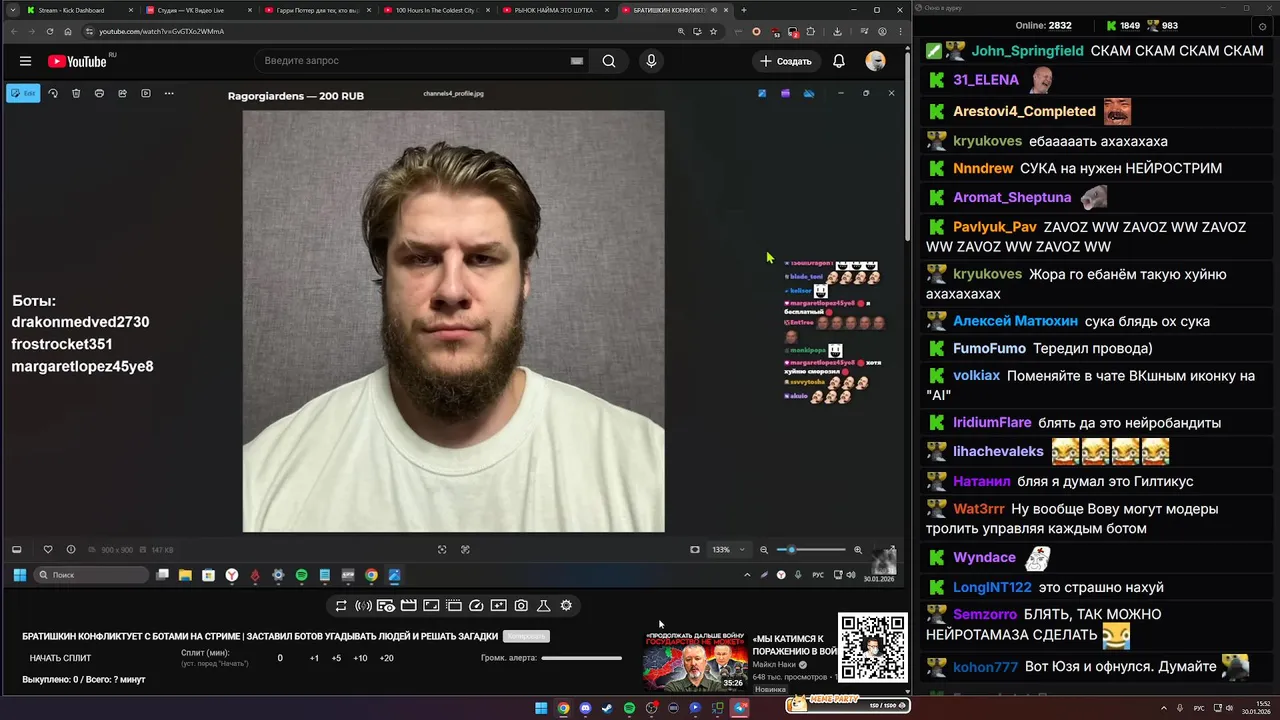The height and width of the screenshot is (720, 1280).
Task: Share the image from photo viewer toolbar
Action: pos(122,93)
